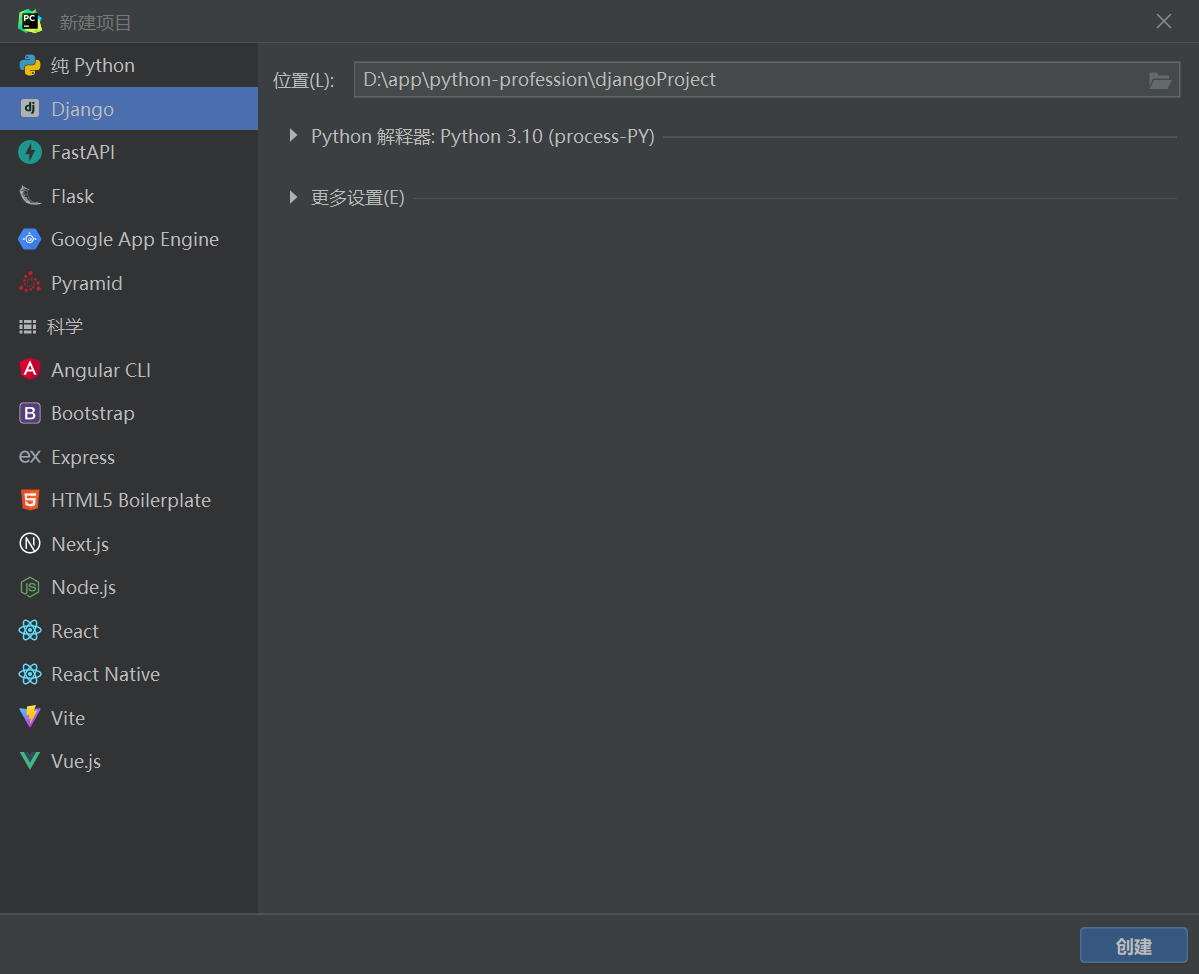
Task: Choose Node.js label in list
Action: [83, 588]
